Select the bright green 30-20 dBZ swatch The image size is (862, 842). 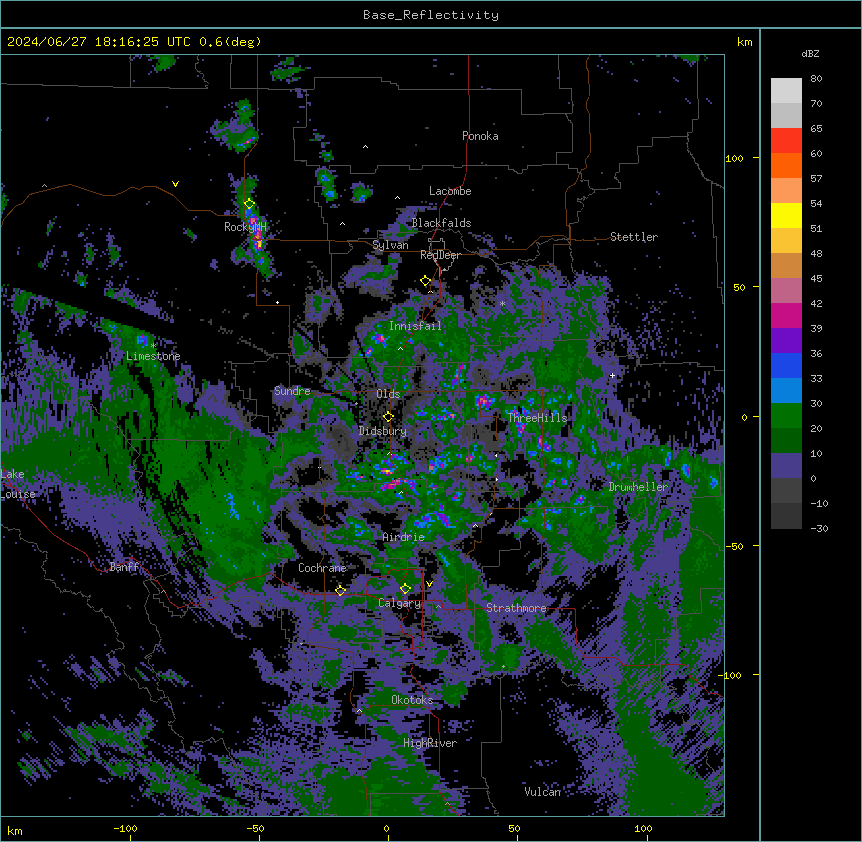pos(786,416)
